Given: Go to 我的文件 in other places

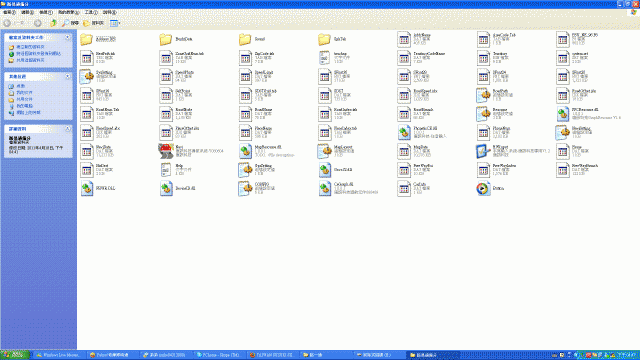Looking at the screenshot, I should [24, 93].
